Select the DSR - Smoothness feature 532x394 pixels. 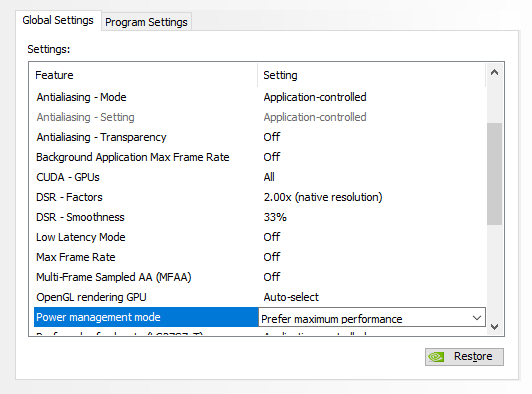click(x=80, y=218)
